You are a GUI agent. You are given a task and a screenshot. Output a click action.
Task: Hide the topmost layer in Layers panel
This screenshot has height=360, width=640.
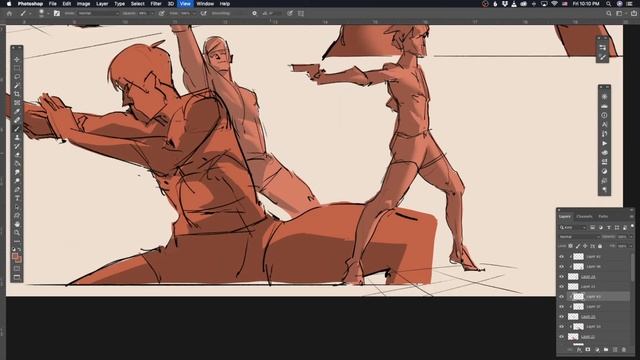point(562,257)
